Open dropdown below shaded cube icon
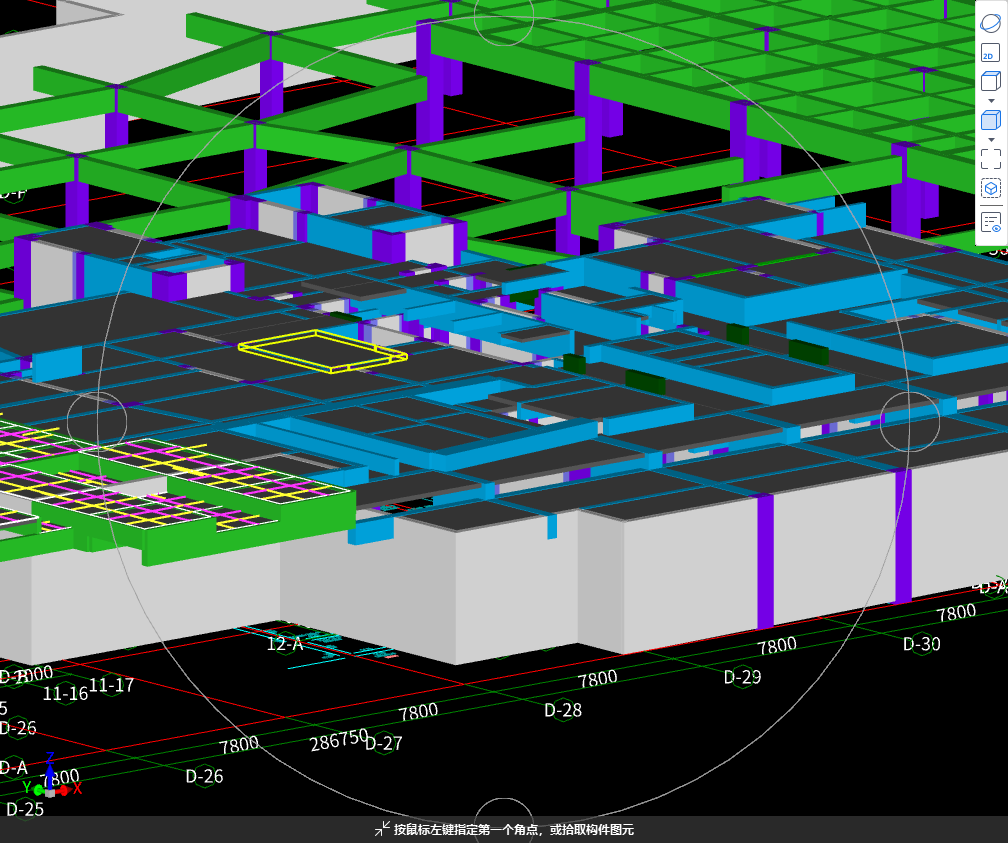This screenshot has width=1008, height=843. pos(991,140)
